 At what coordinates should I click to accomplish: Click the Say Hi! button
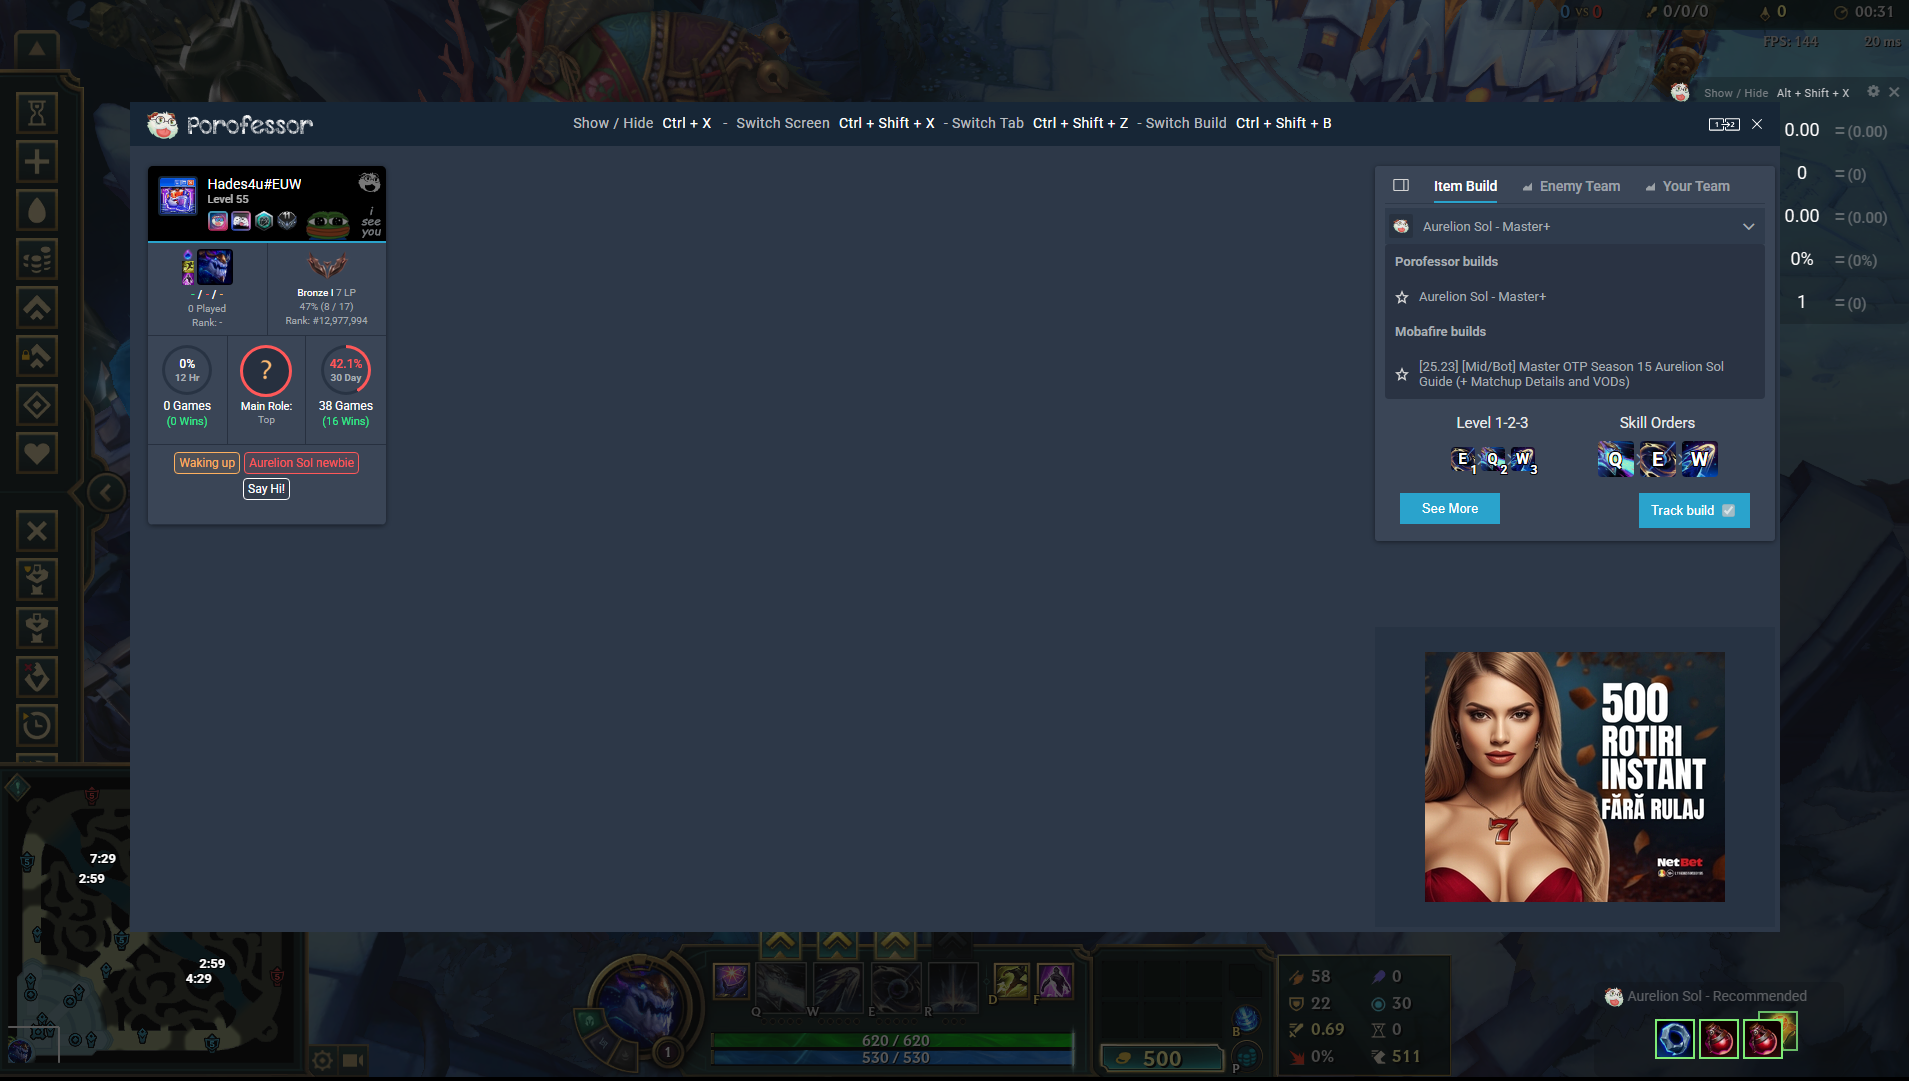266,489
